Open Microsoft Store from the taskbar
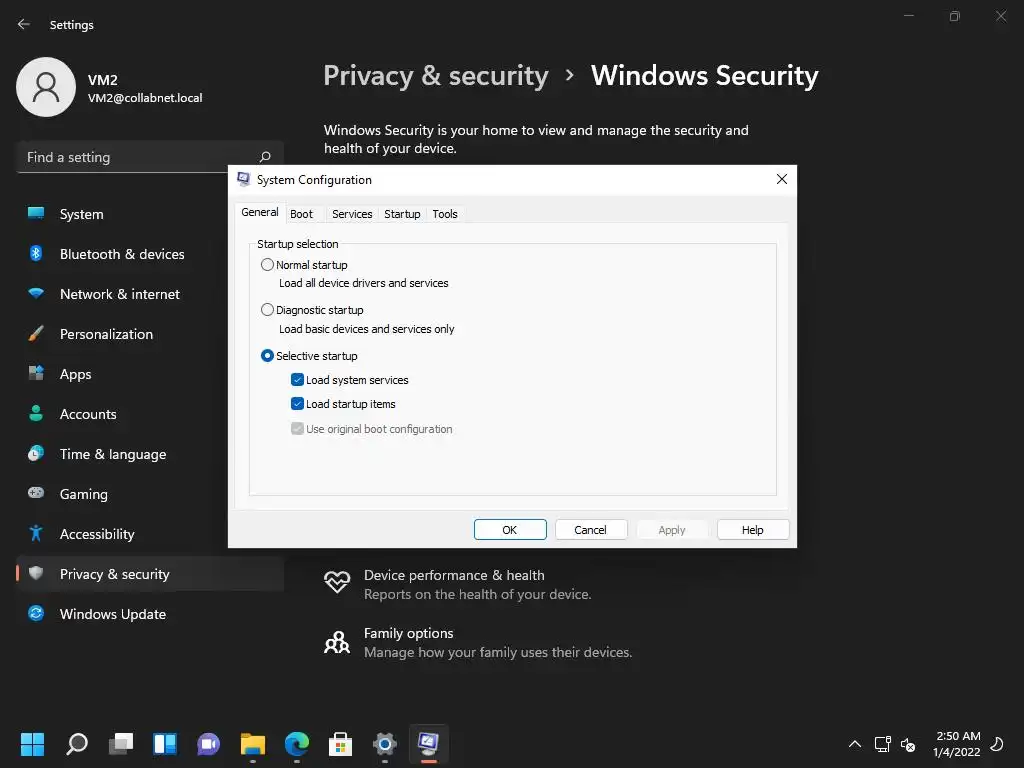 point(340,744)
